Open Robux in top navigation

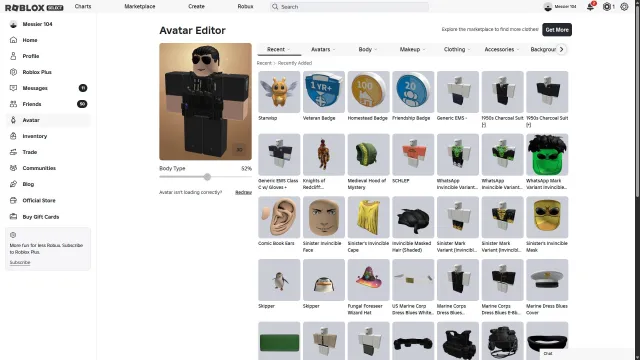245,7
